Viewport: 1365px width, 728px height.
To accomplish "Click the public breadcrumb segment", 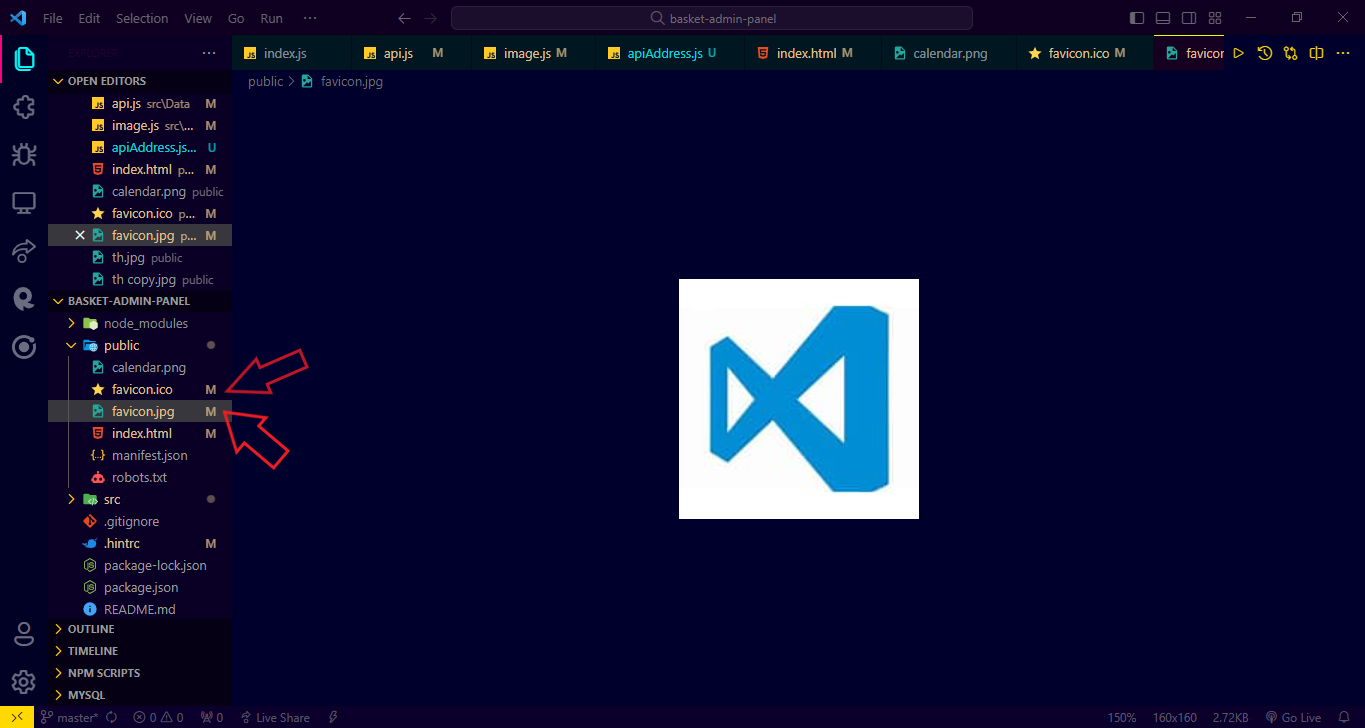I will tap(265, 81).
